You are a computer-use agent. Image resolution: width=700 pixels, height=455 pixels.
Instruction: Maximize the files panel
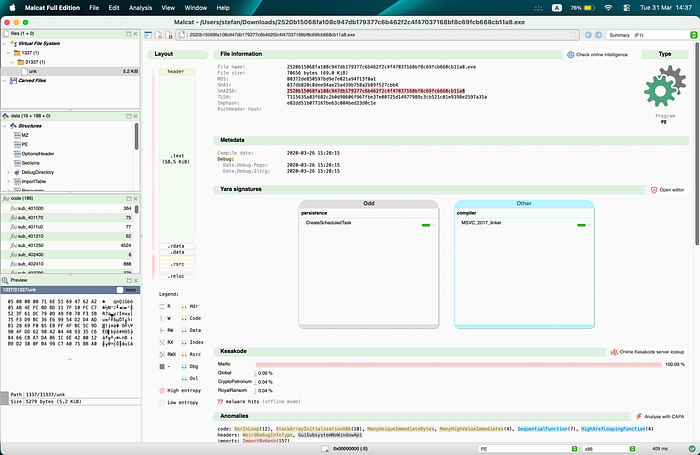(129, 33)
